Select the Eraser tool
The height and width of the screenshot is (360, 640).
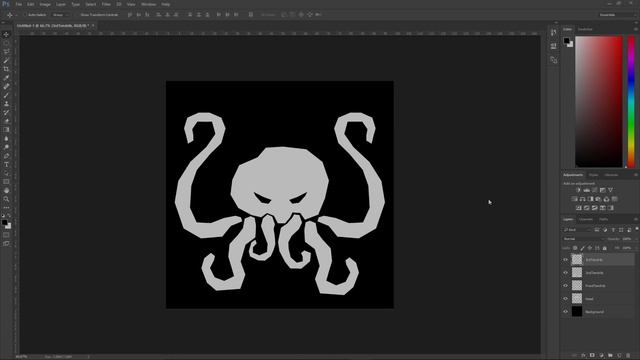point(6,121)
